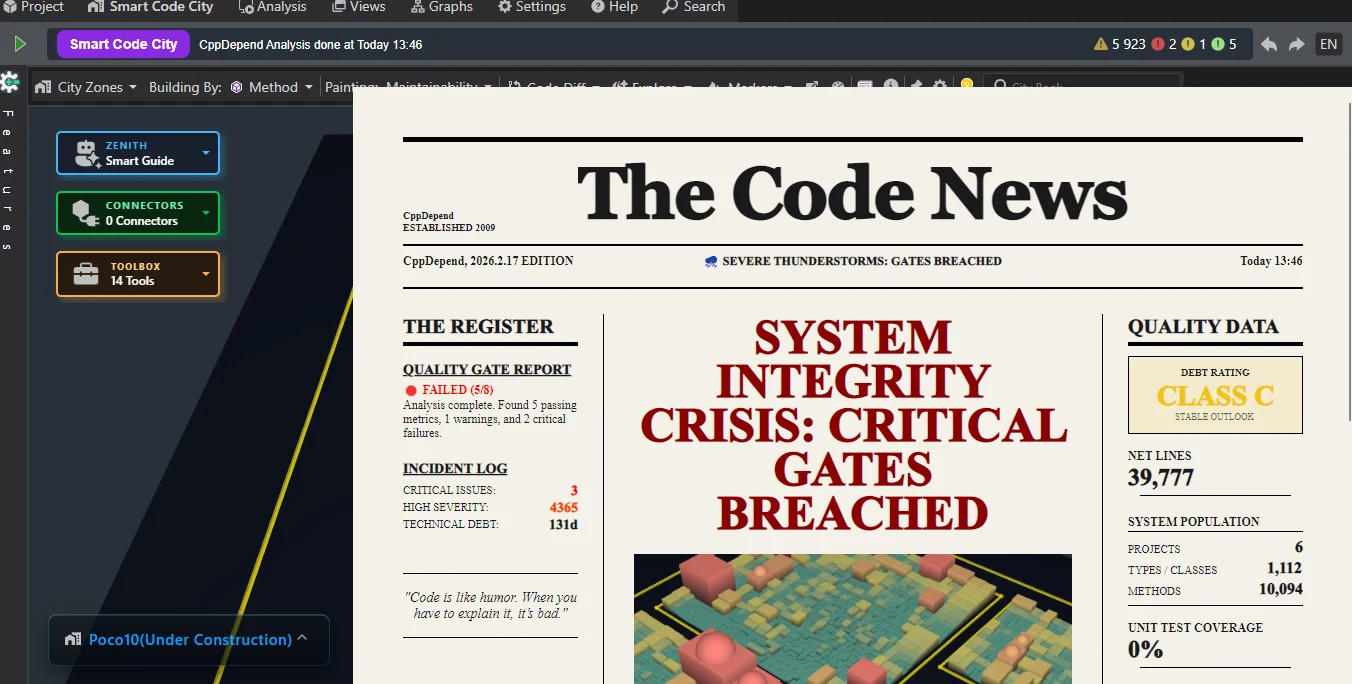Open the Analysis menu

(273, 7)
